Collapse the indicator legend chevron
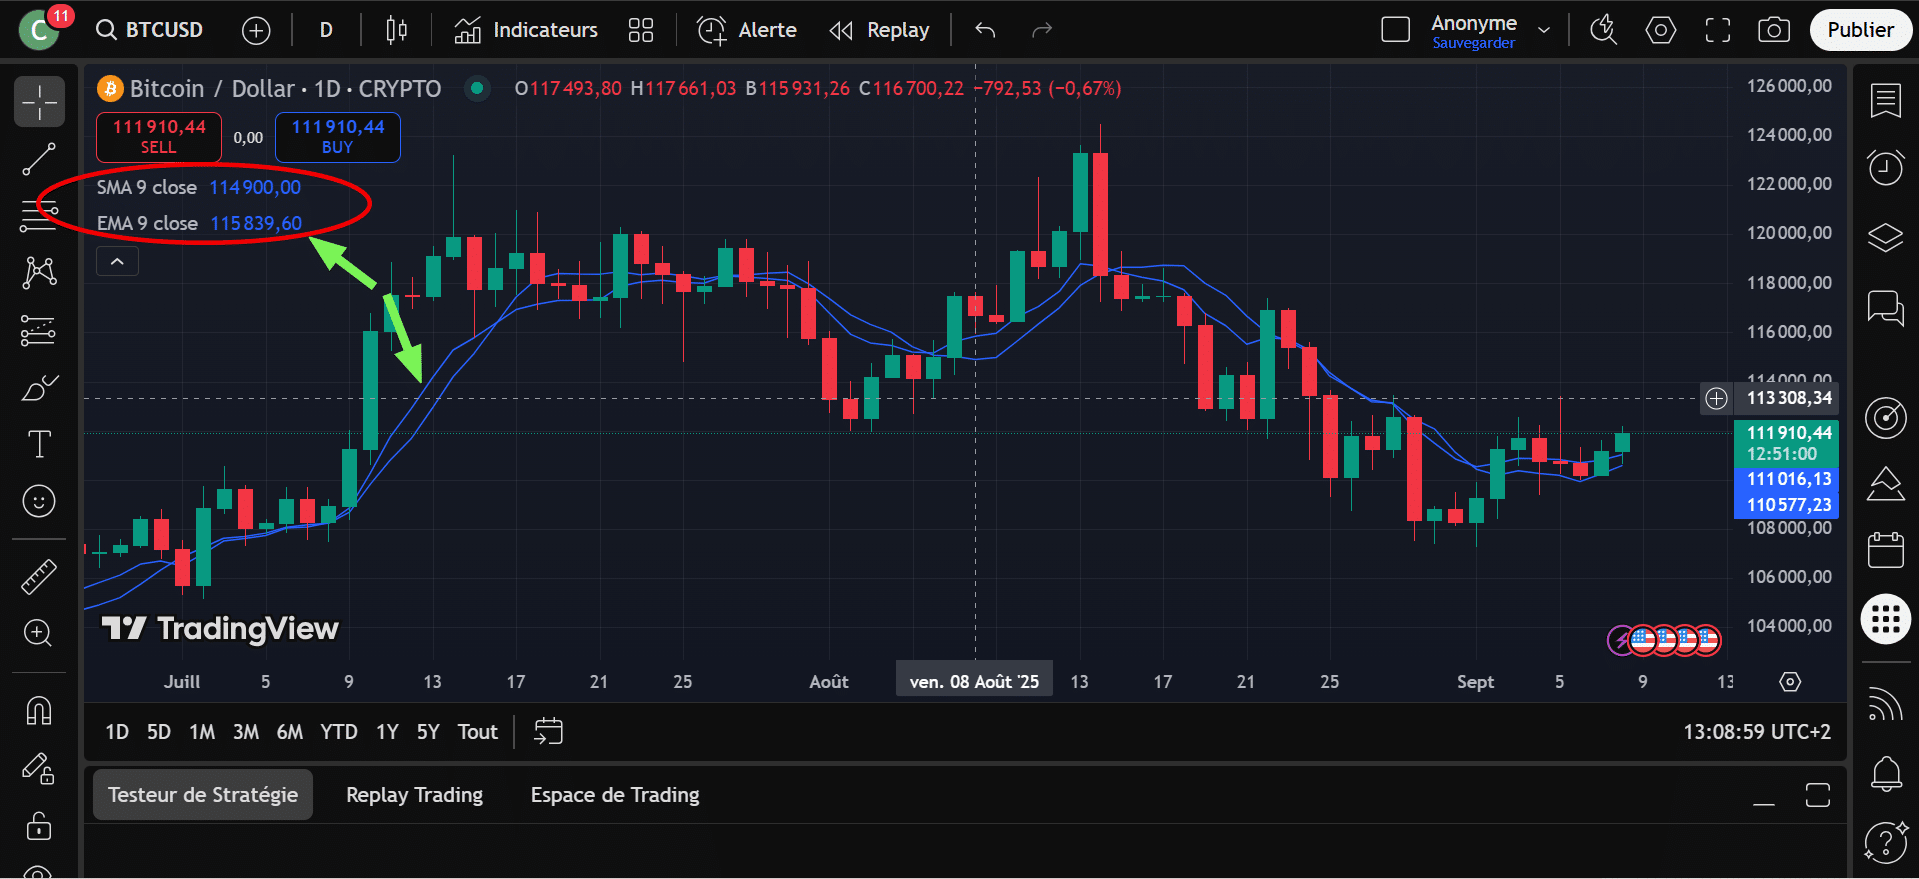This screenshot has width=1919, height=879. tap(117, 262)
